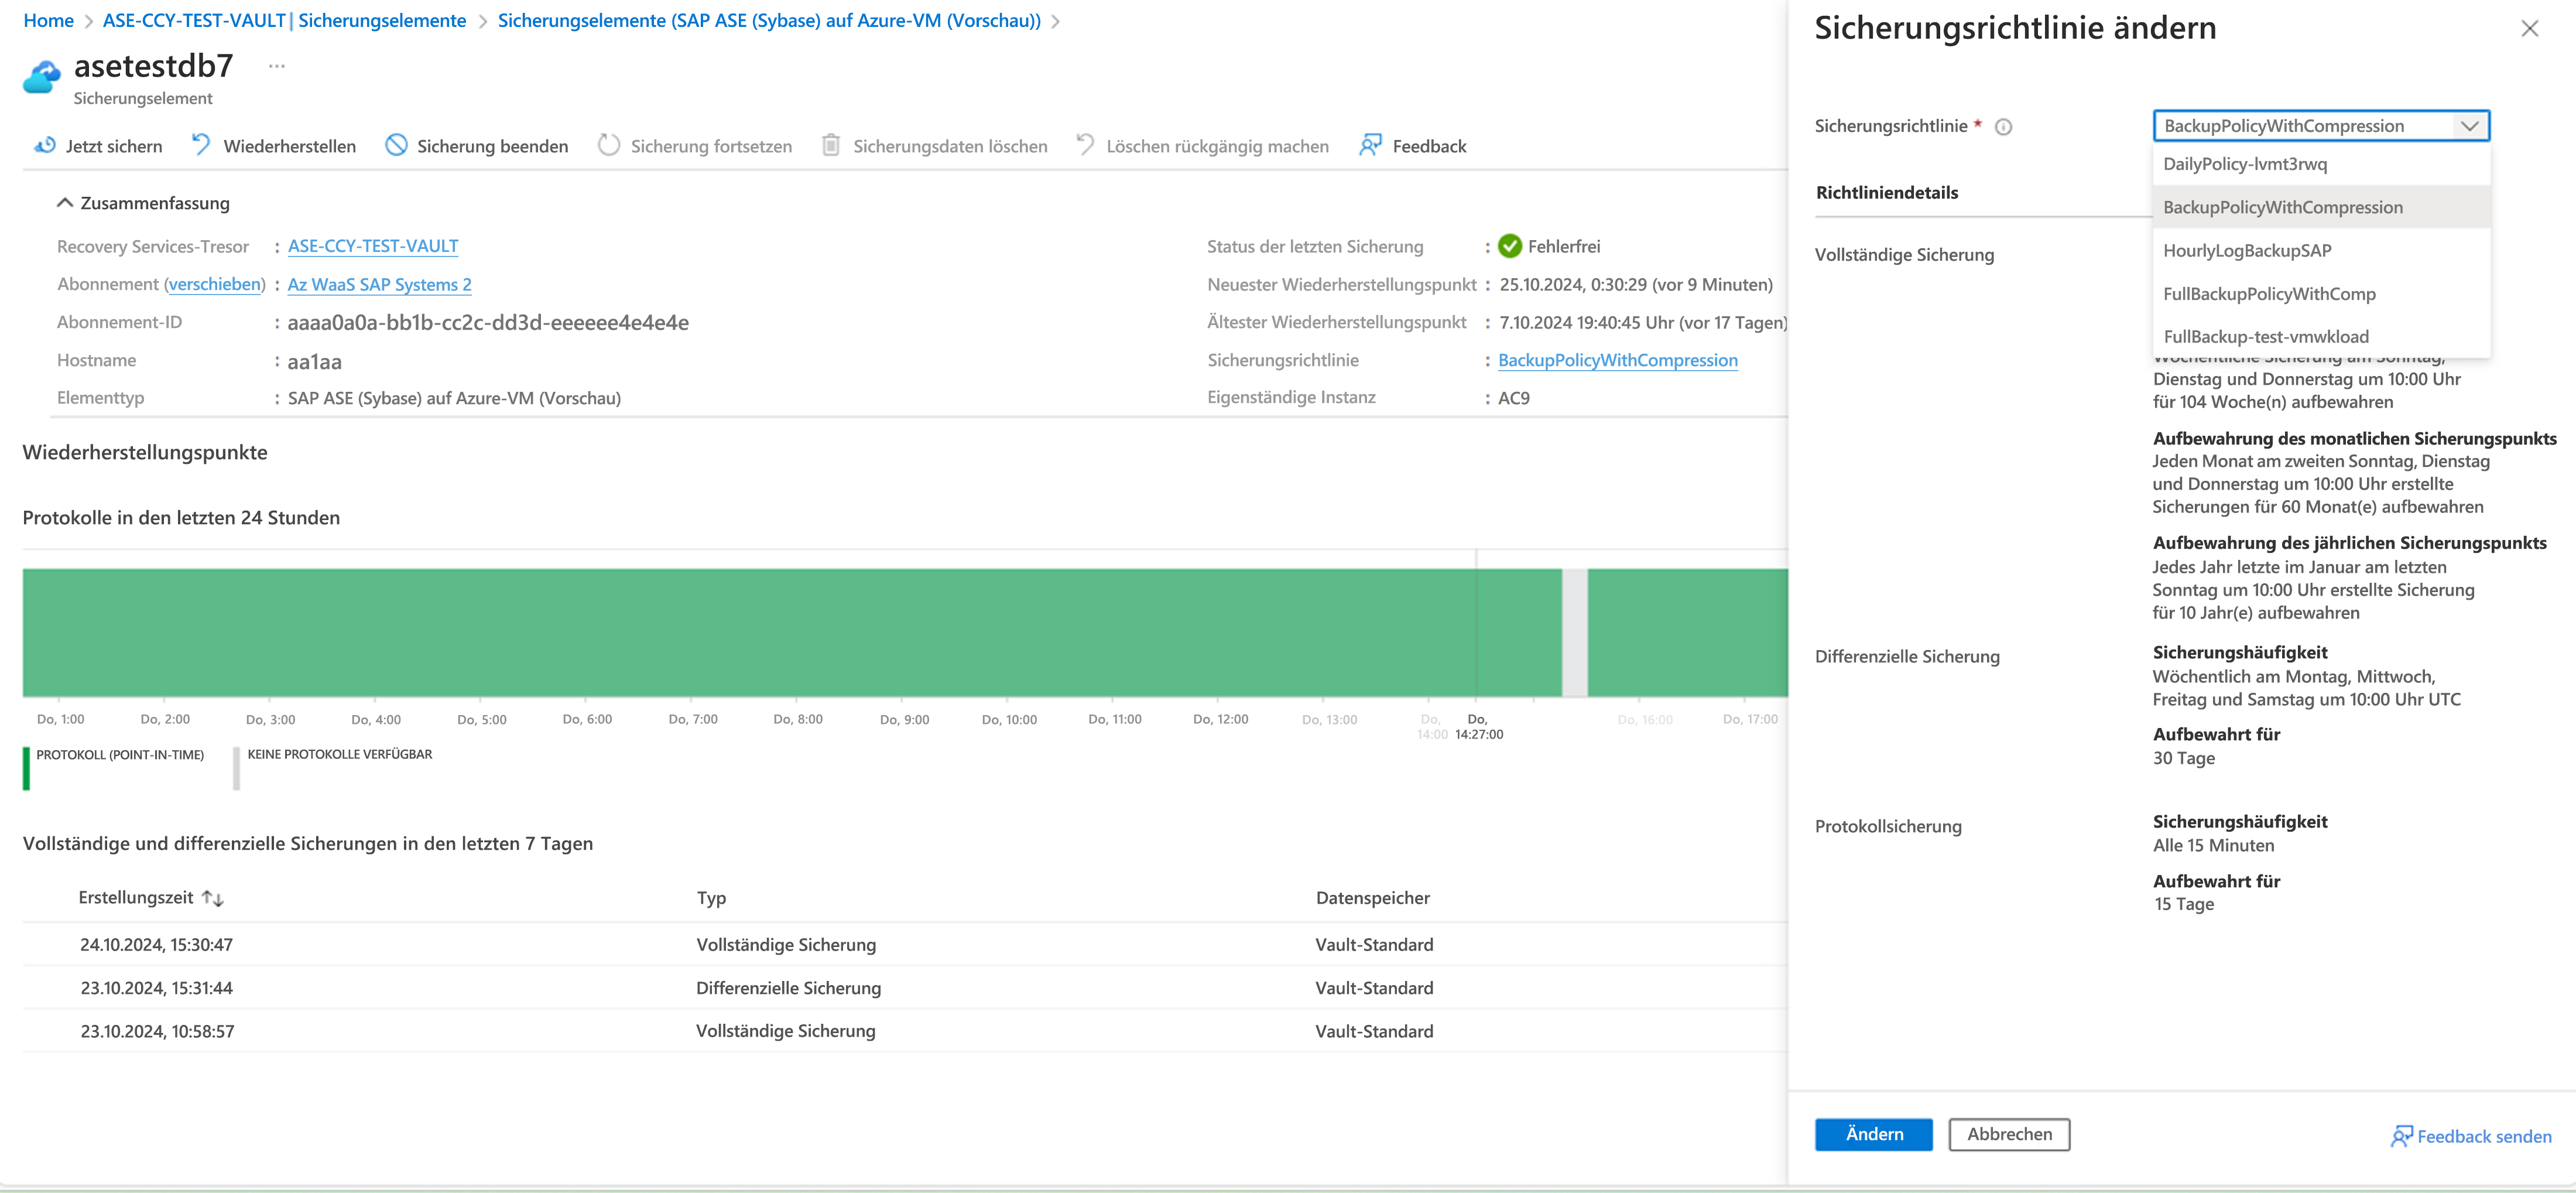This screenshot has height=1193, width=2576.
Task: Click the info icon beside Sicherungsrichtlinie label
Action: pyautogui.click(x=2003, y=127)
